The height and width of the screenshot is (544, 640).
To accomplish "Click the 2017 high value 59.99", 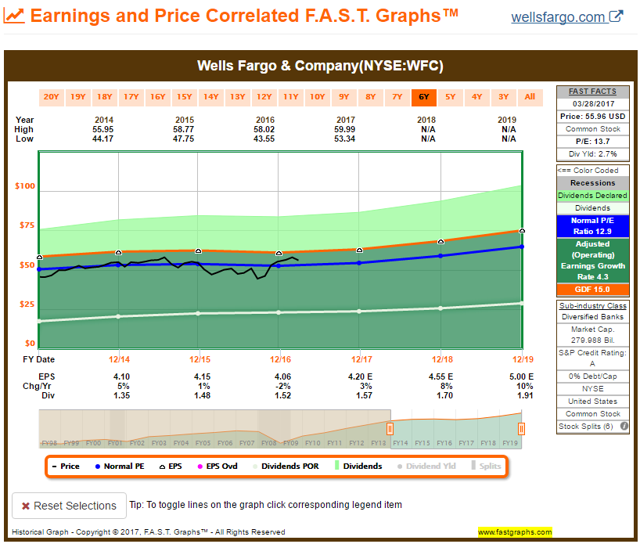I will coord(345,129).
